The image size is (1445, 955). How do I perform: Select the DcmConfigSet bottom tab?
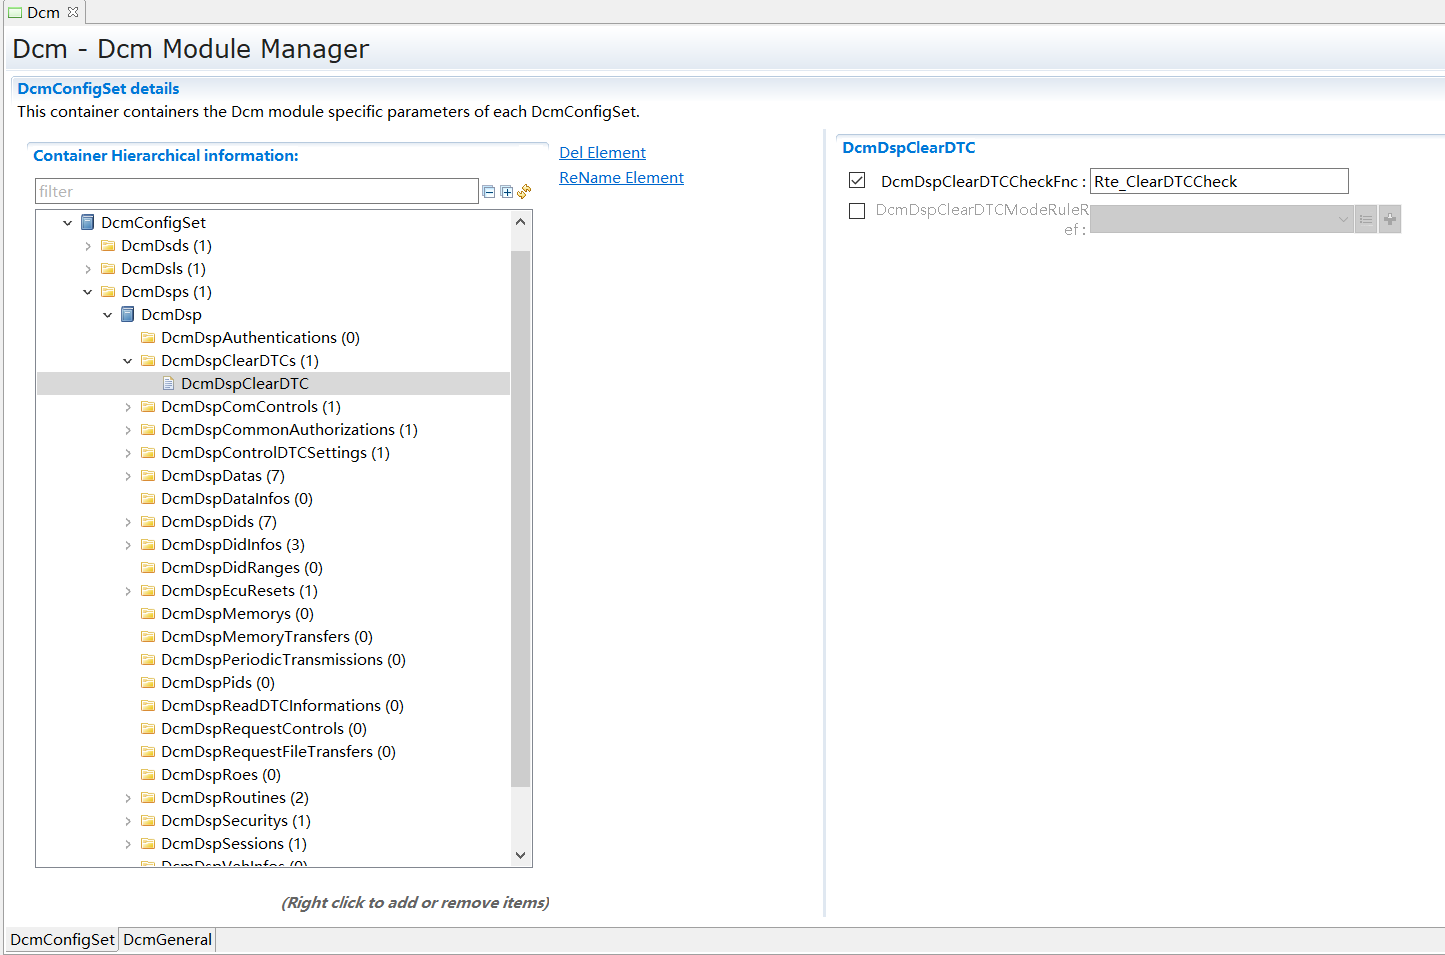[x=62, y=940]
